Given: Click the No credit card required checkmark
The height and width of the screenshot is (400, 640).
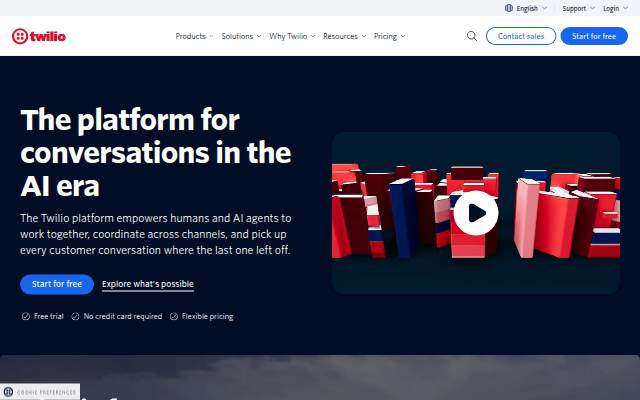Looking at the screenshot, I should 75,316.
